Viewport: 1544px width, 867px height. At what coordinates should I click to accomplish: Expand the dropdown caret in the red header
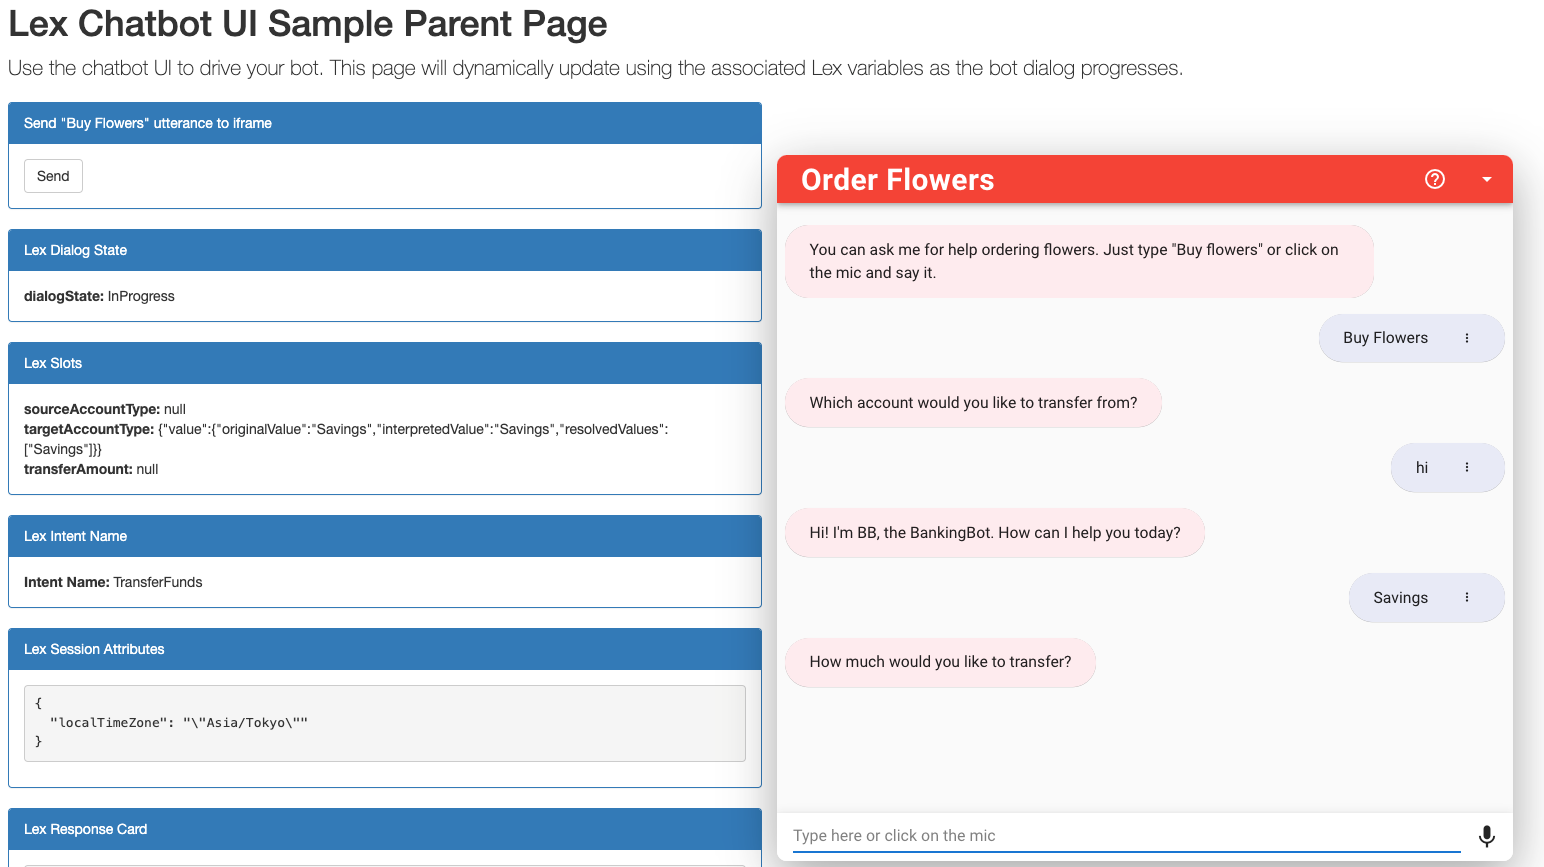click(1487, 180)
